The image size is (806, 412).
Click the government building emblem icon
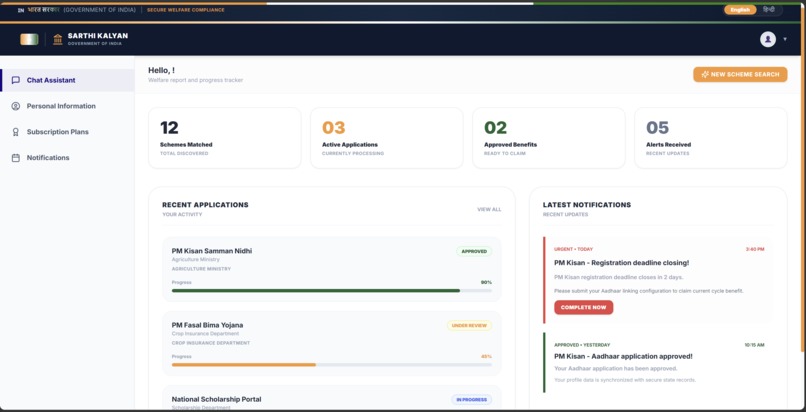point(58,39)
